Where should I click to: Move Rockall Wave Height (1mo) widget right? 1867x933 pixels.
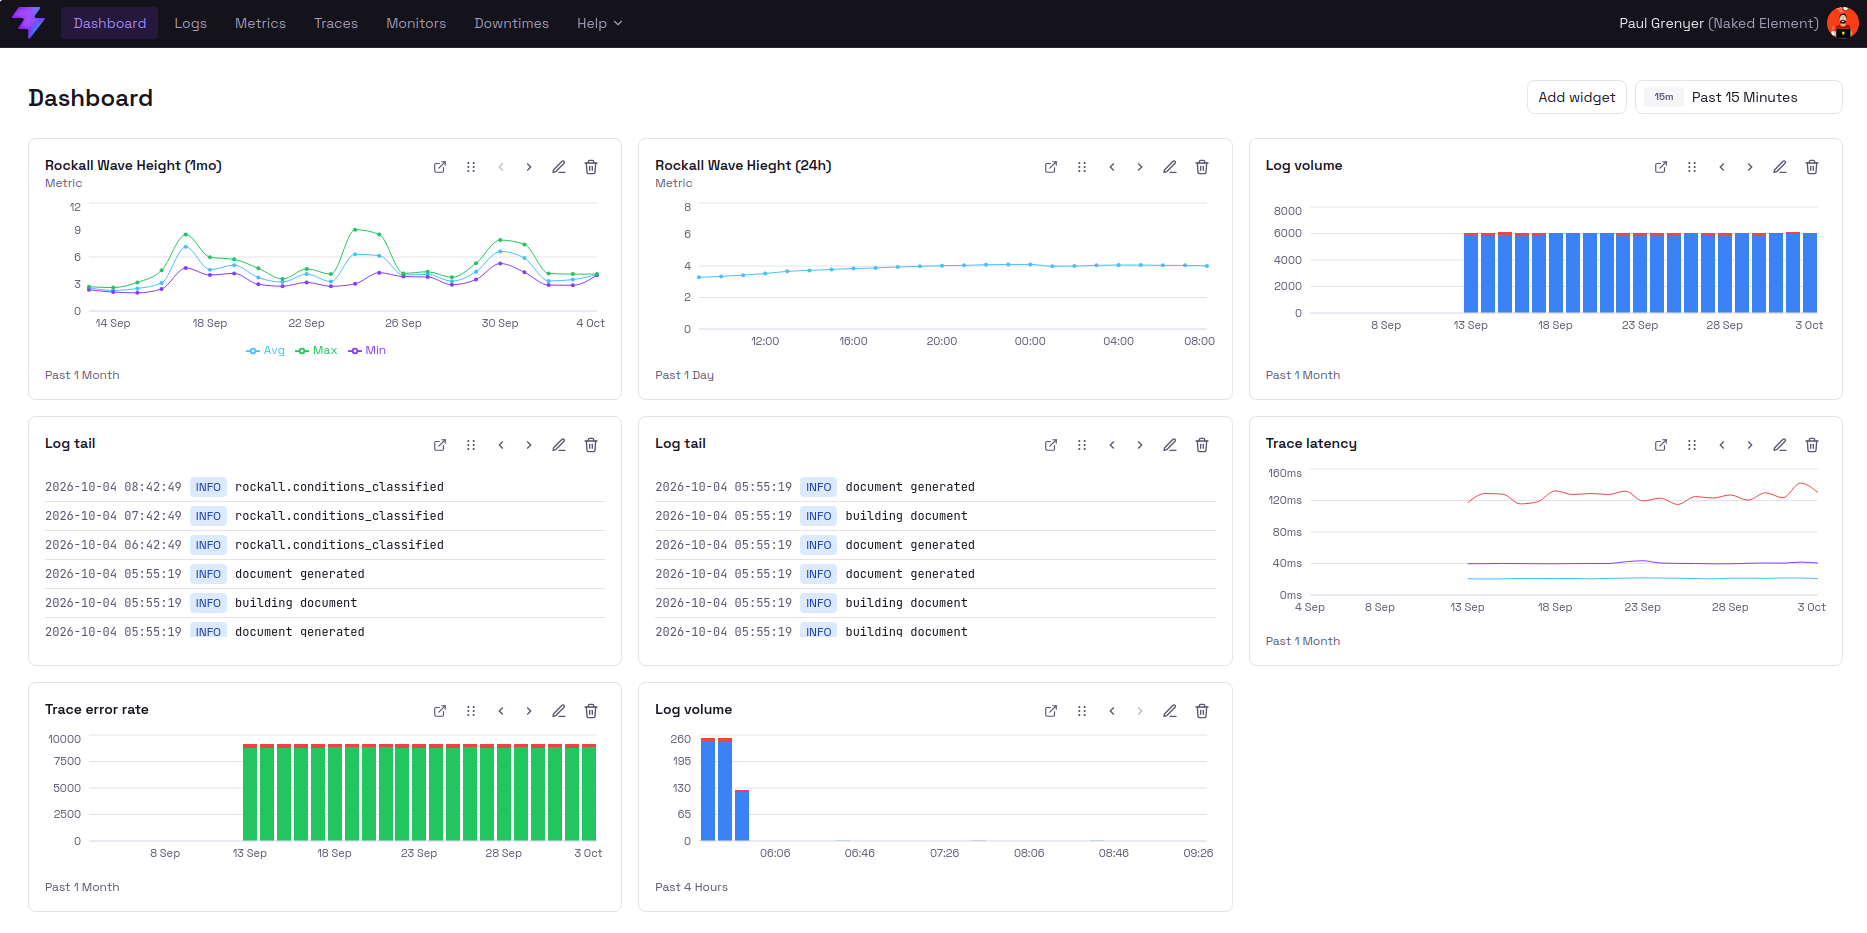[529, 167]
